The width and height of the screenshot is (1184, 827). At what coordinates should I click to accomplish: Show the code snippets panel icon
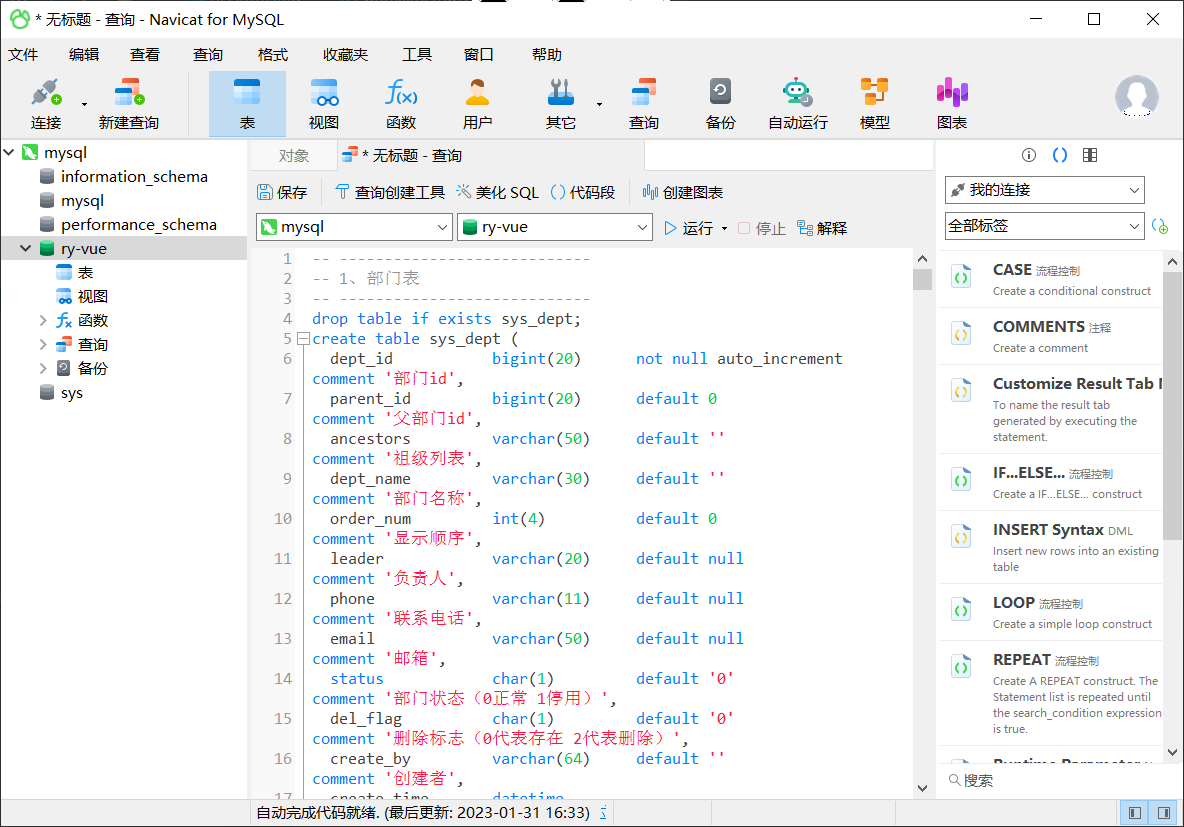[x=1059, y=155]
